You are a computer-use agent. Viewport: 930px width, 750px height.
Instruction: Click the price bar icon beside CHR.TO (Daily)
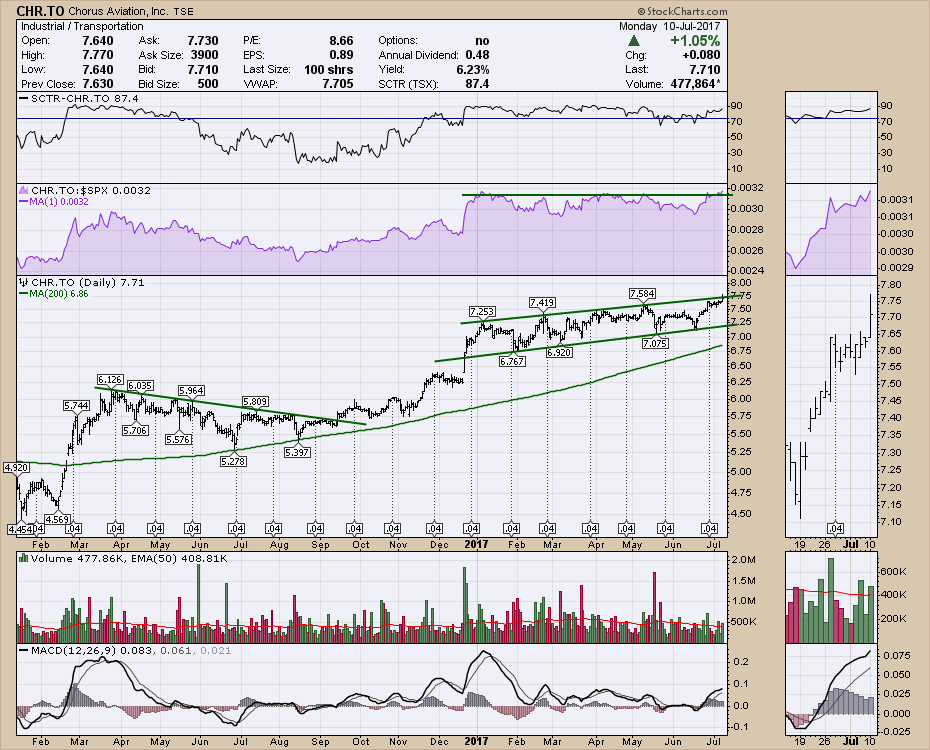coord(24,282)
